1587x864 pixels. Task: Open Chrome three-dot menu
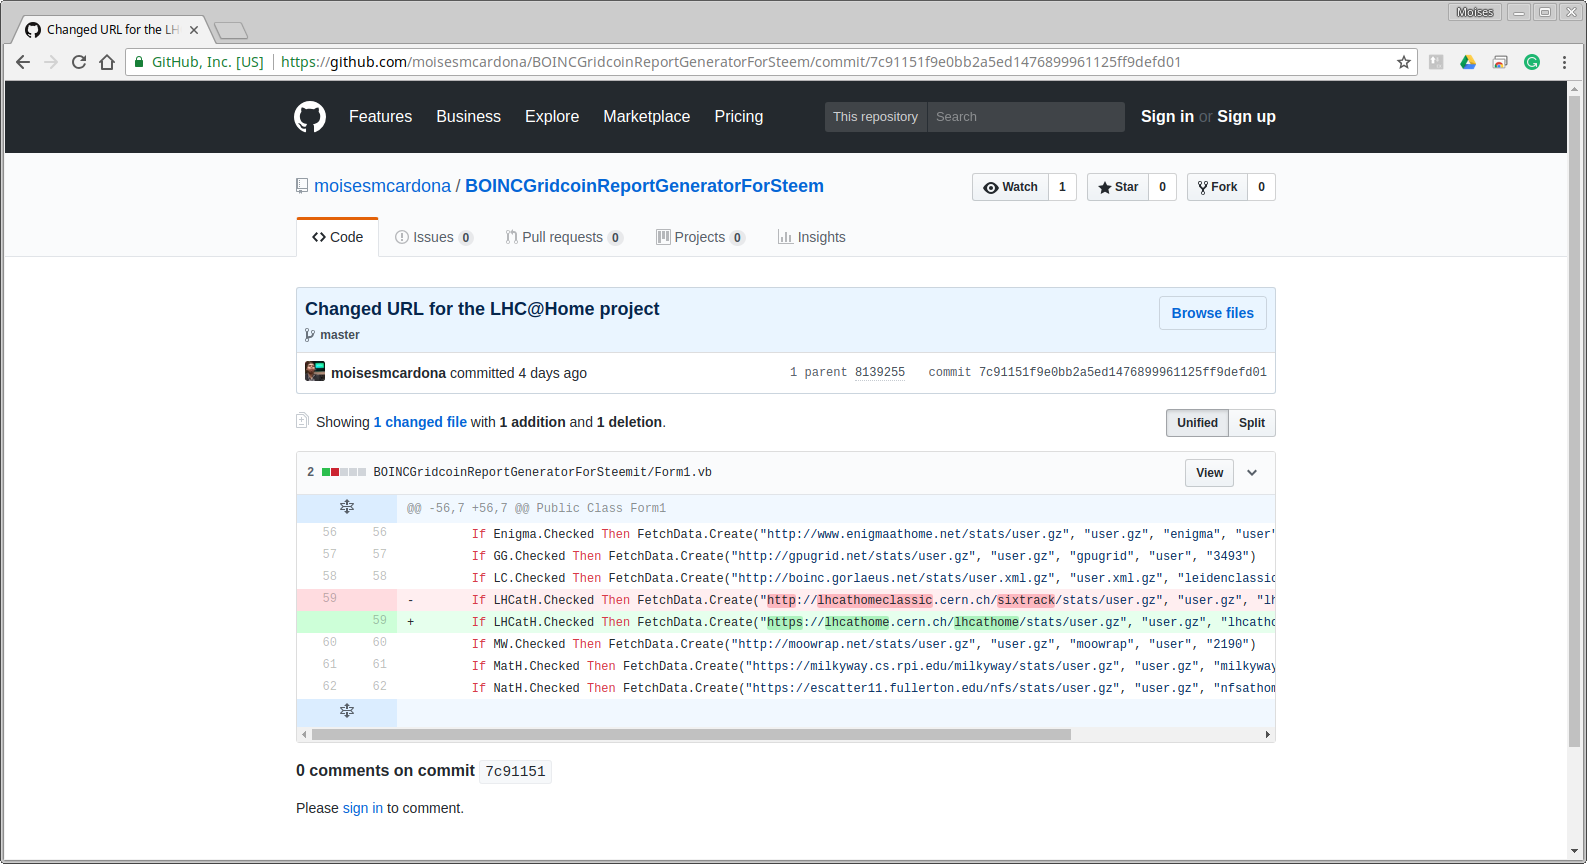(1564, 62)
